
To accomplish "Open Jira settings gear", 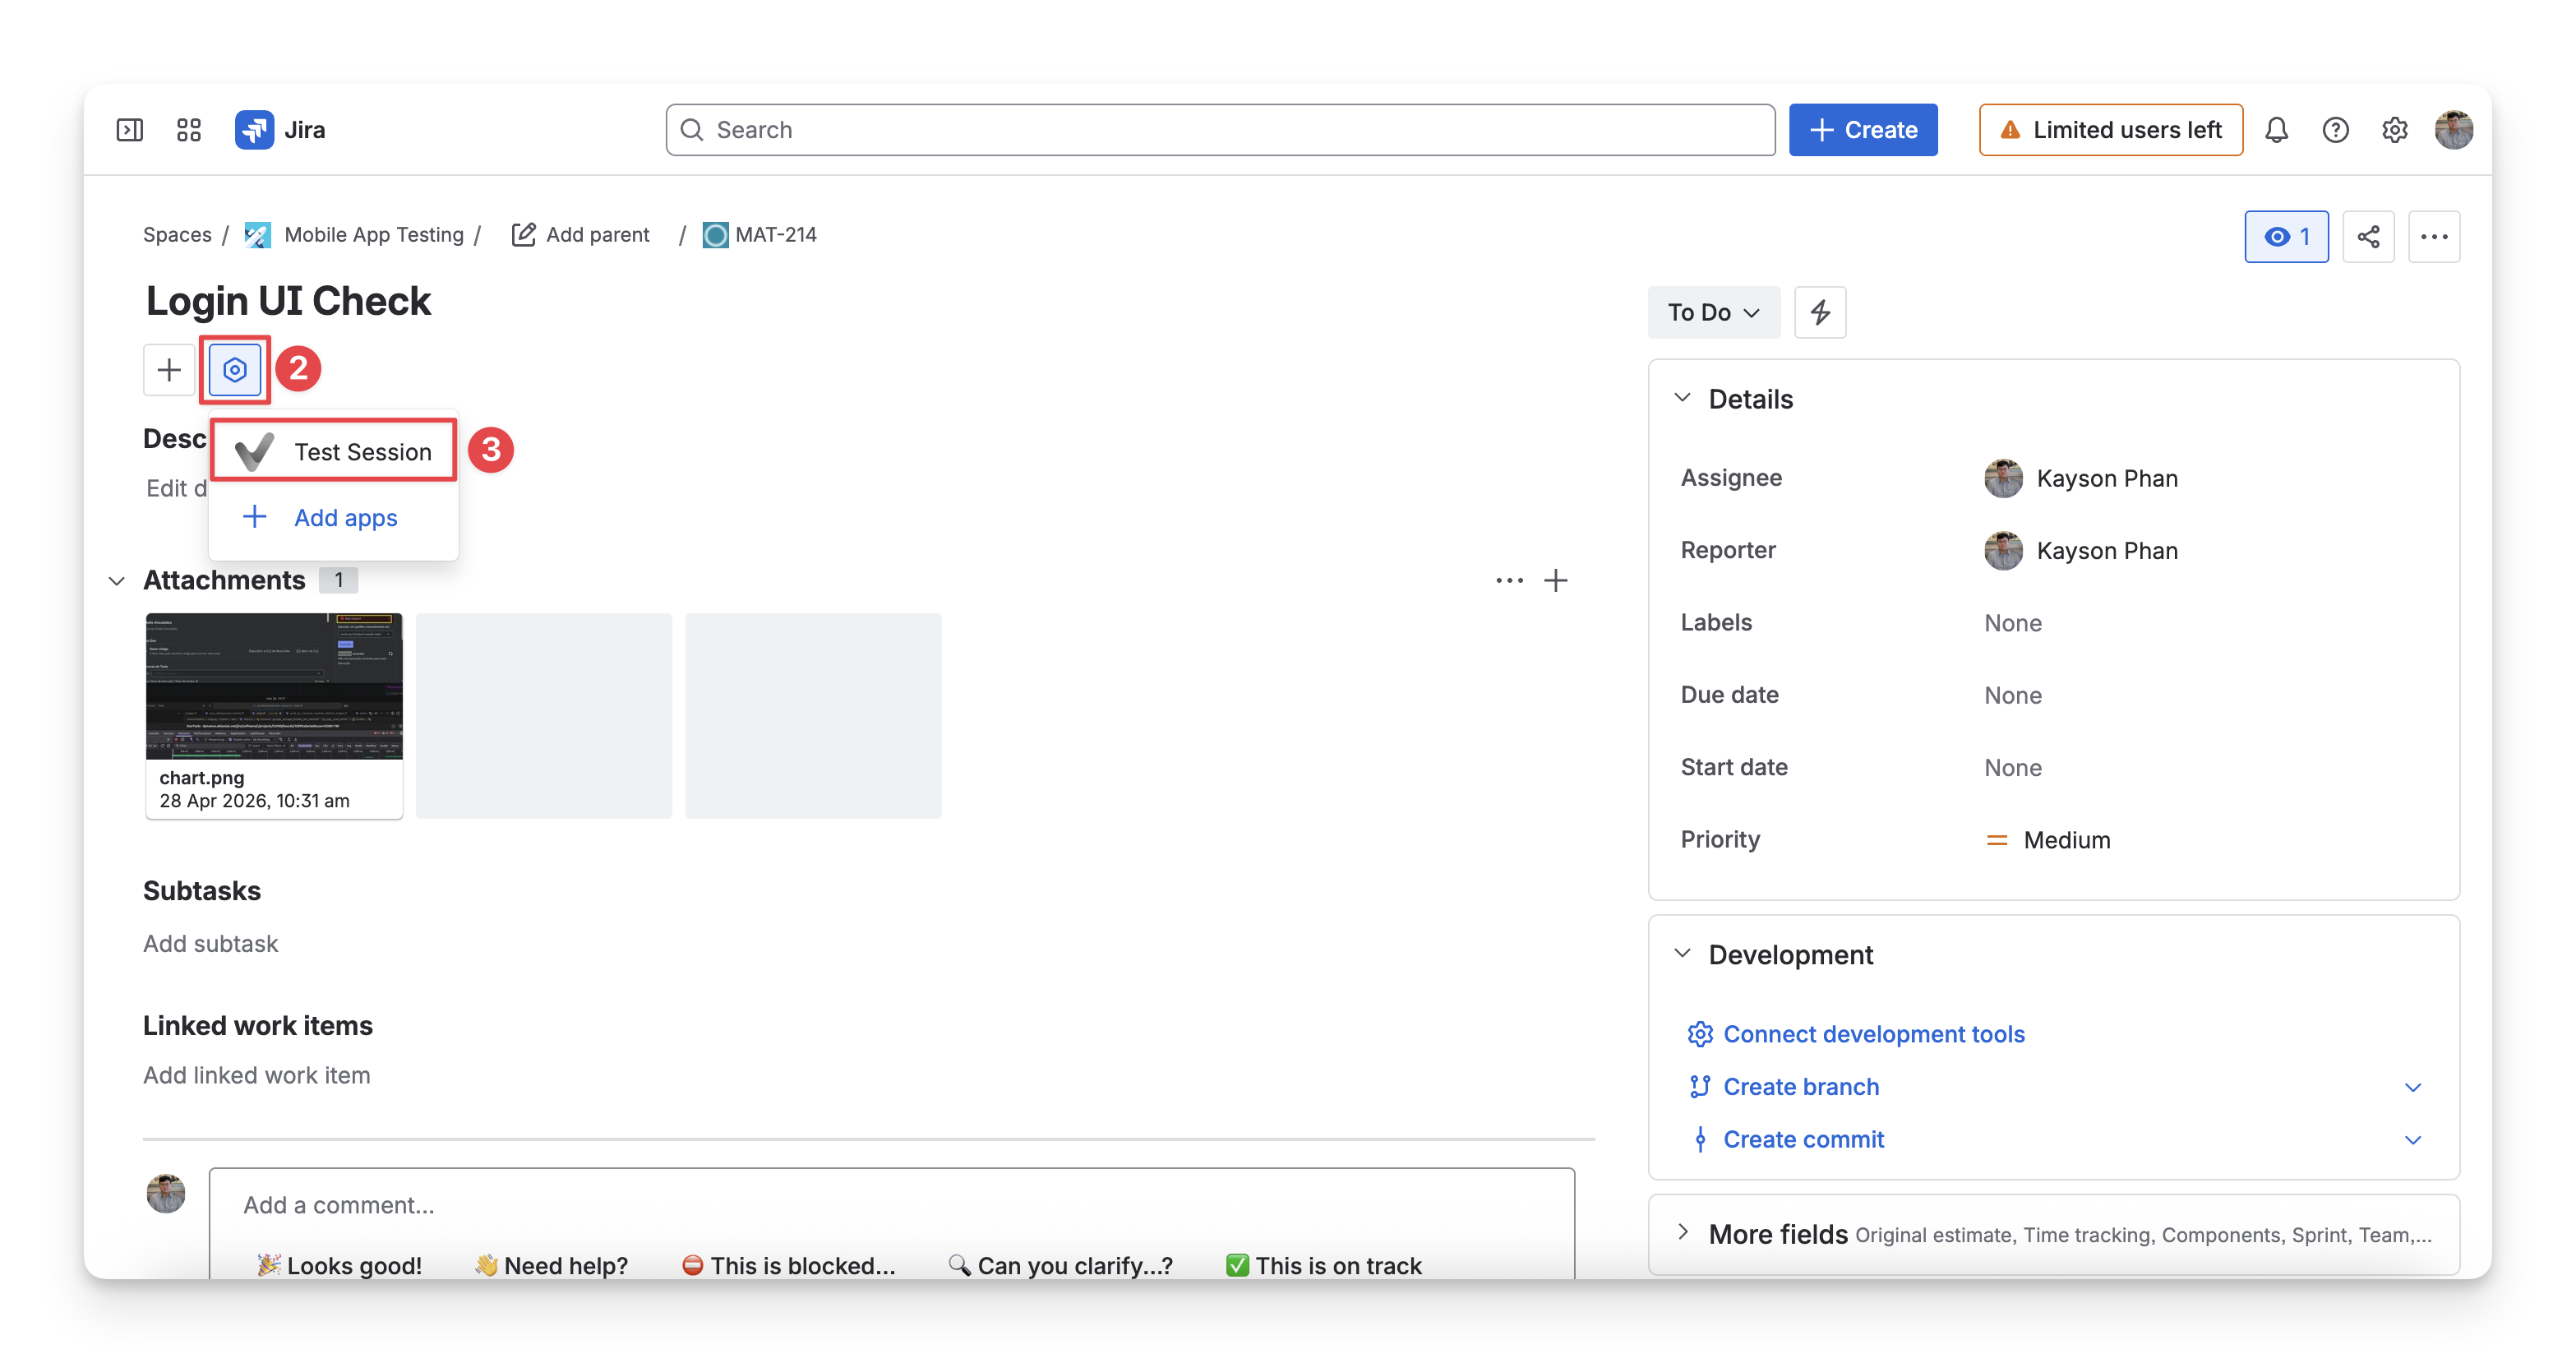I will [2395, 130].
